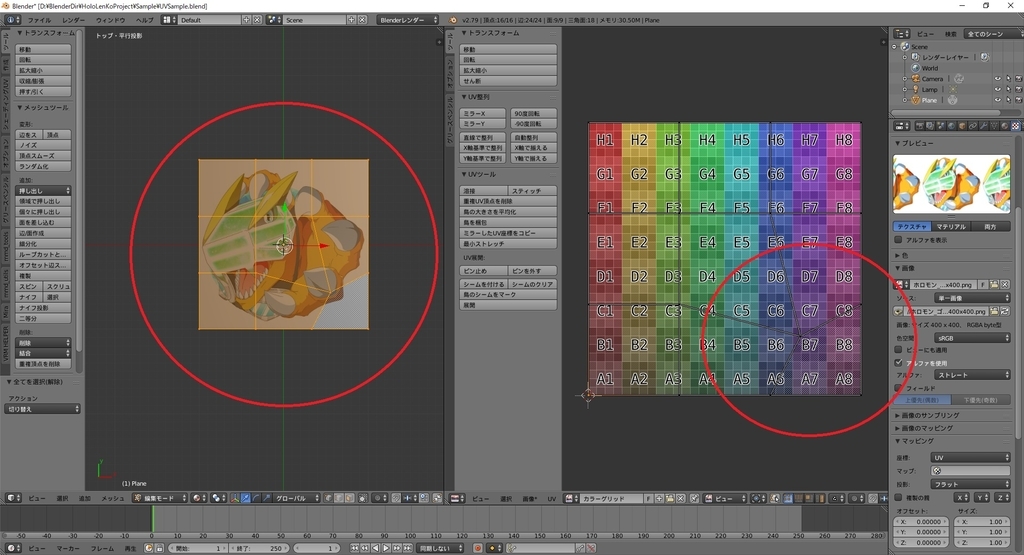Open the ウィンドウ (Window) menu
Viewport: 1024px width, 555px height.
click(x=110, y=20)
